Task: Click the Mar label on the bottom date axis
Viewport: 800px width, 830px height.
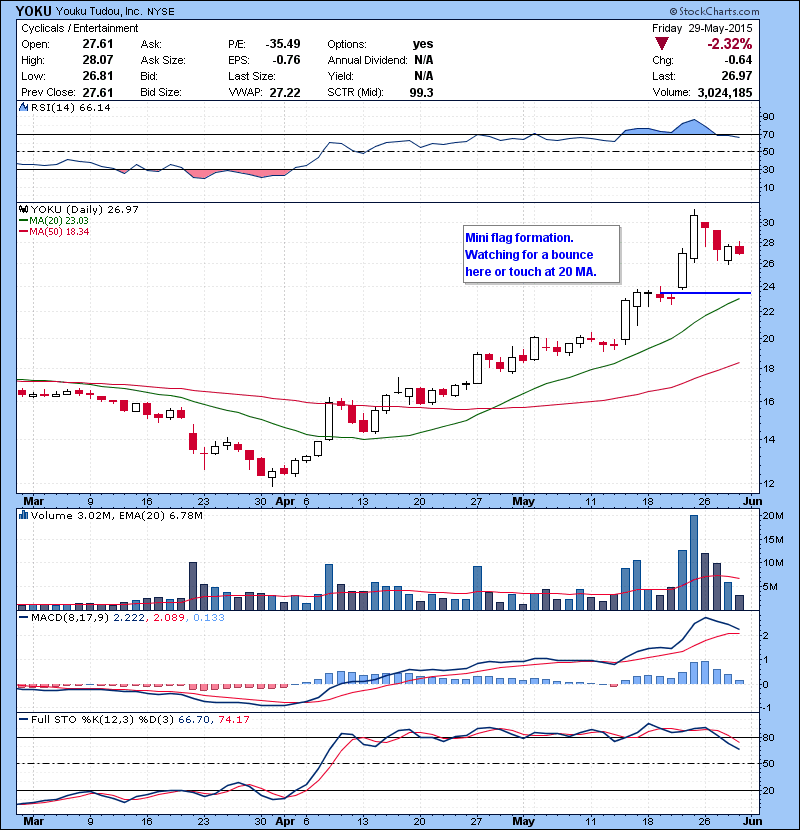Action: [33, 821]
